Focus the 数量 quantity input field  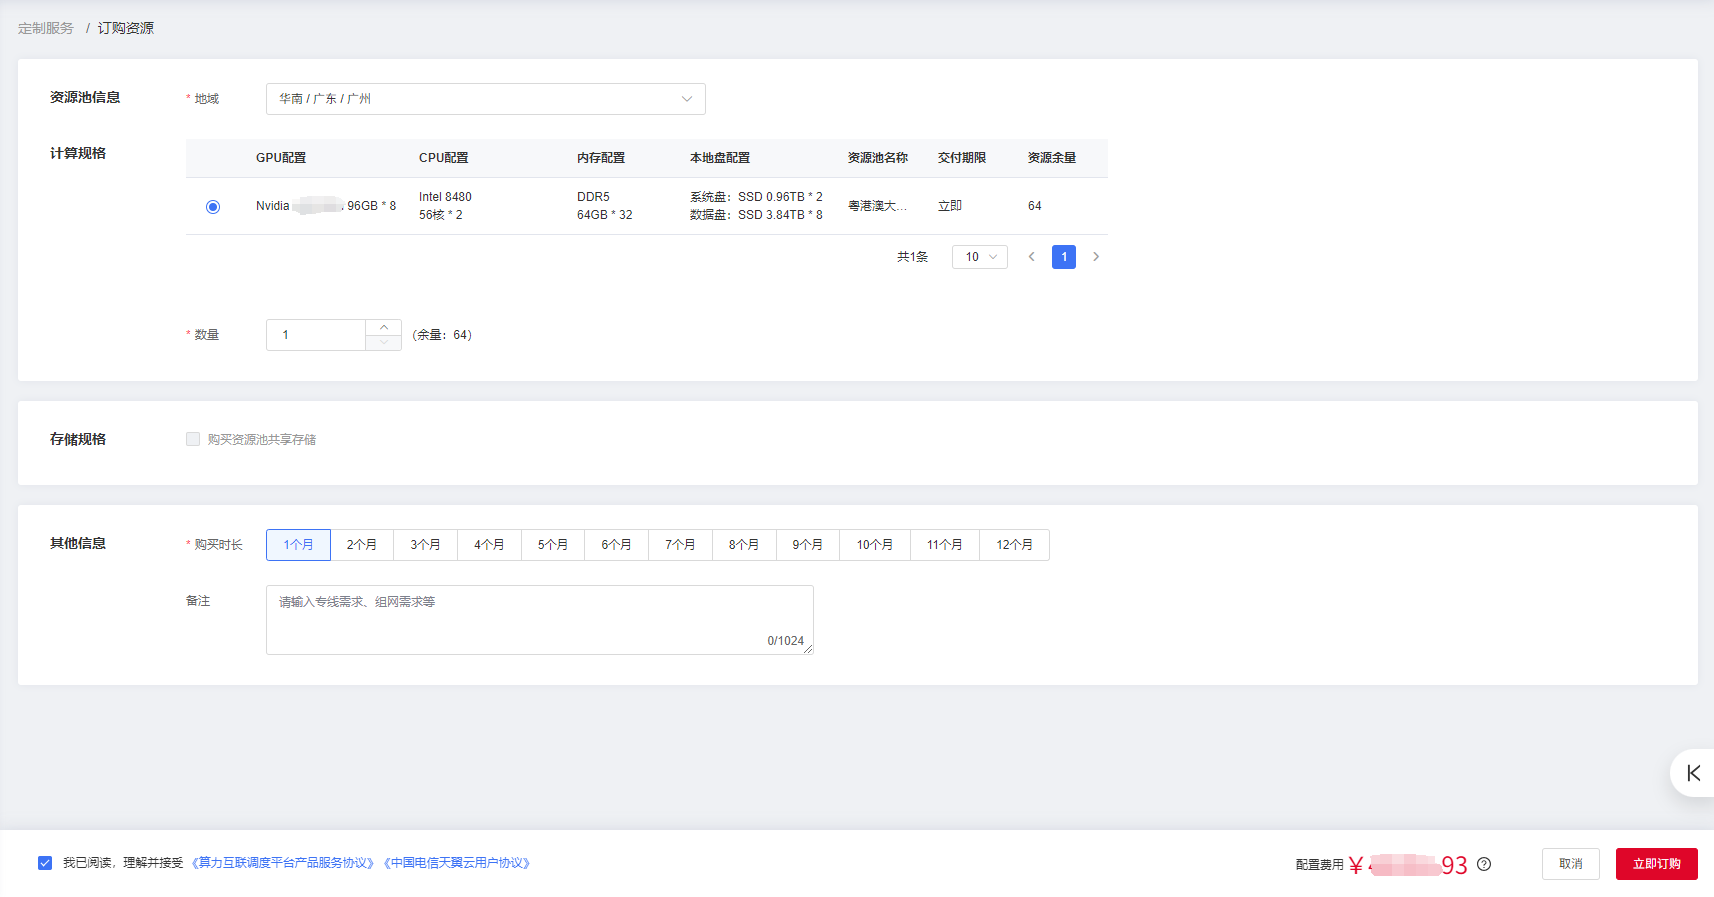coord(316,335)
